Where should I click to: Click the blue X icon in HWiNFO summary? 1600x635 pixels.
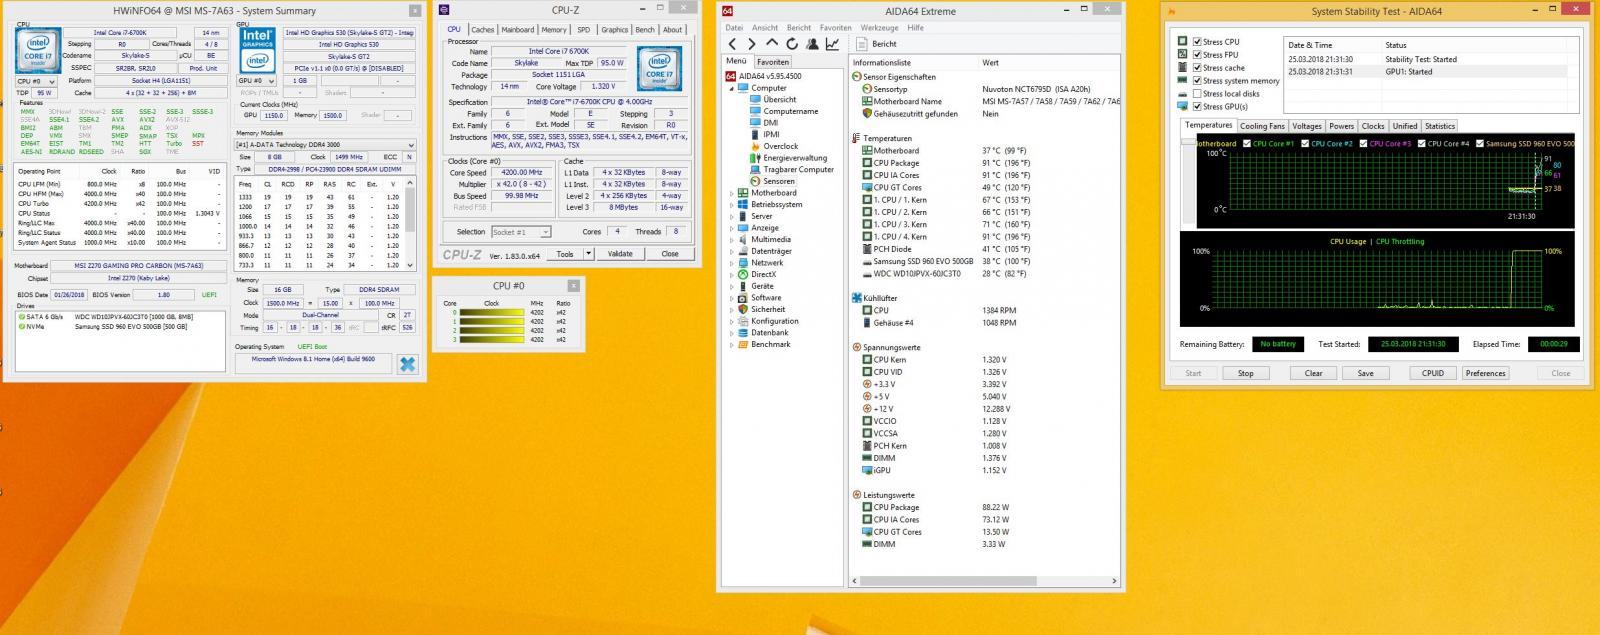[407, 364]
